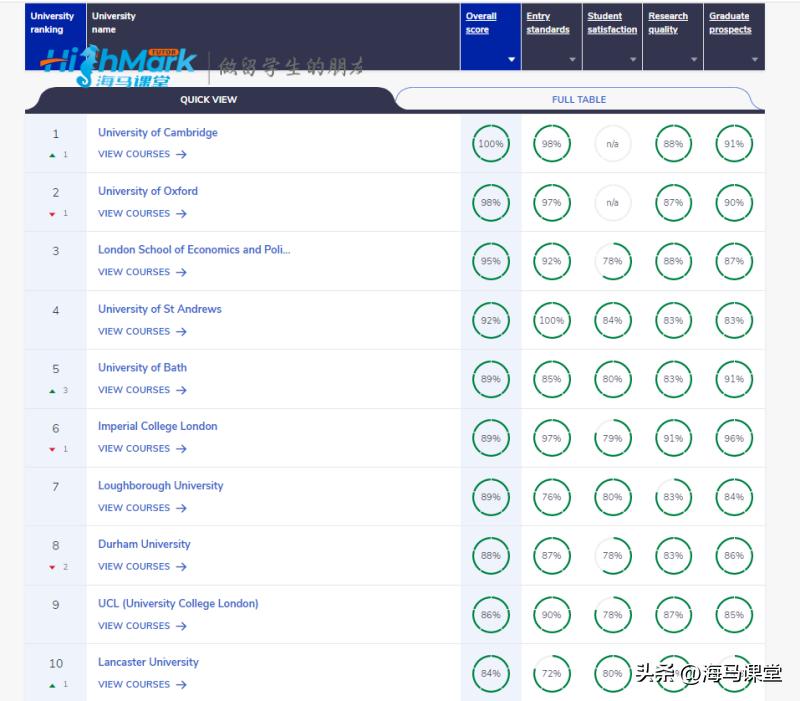Click Bath green up rank-change arrow
Viewport: 800px width, 701px height.
[52, 391]
